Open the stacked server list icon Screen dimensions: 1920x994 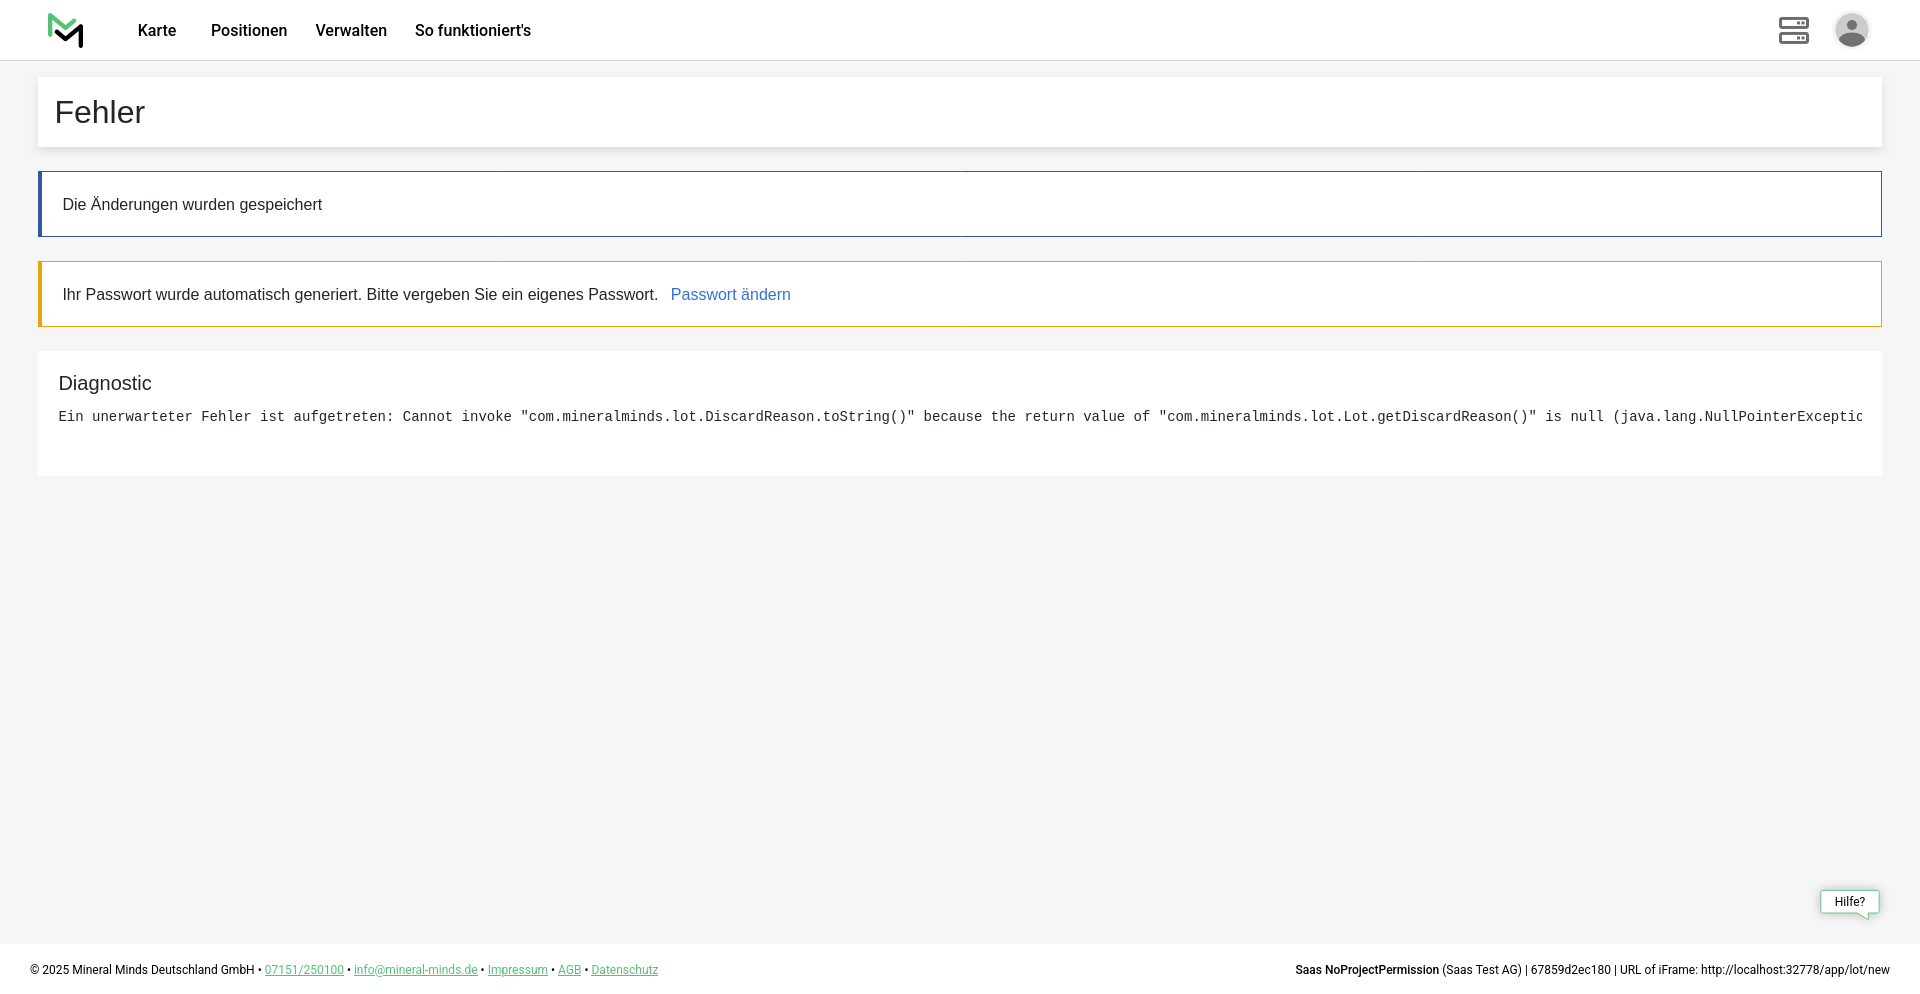[1793, 31]
